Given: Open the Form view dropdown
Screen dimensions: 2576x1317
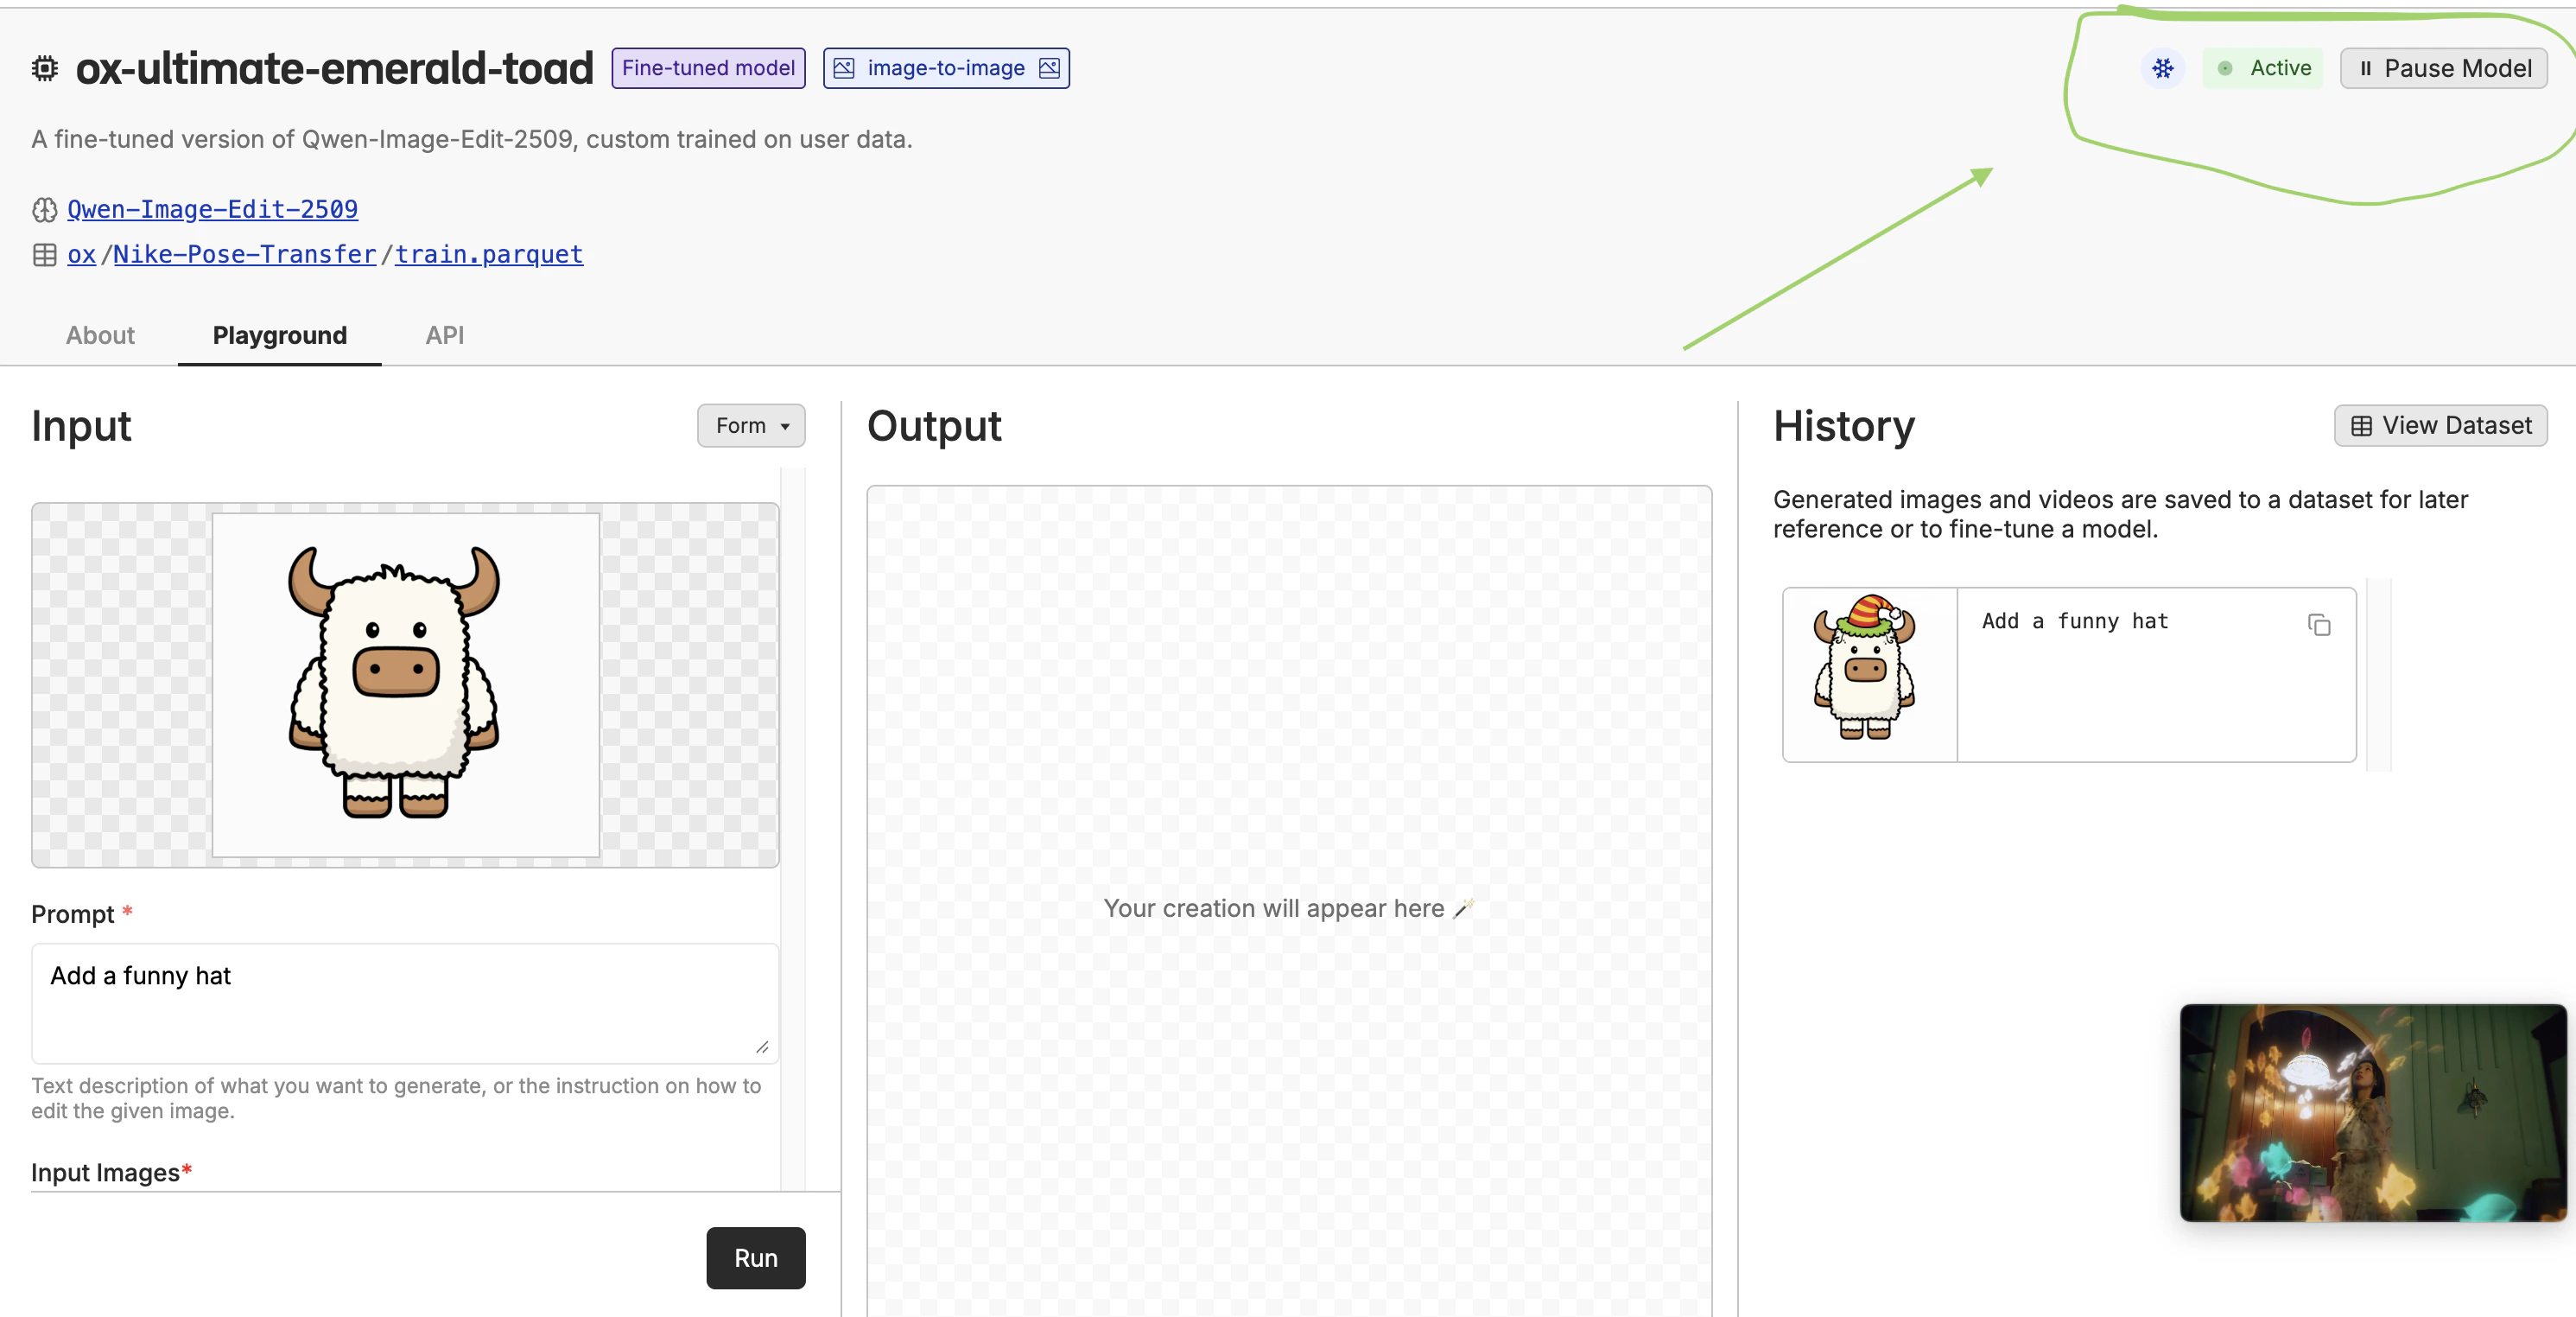Looking at the screenshot, I should [x=751, y=426].
